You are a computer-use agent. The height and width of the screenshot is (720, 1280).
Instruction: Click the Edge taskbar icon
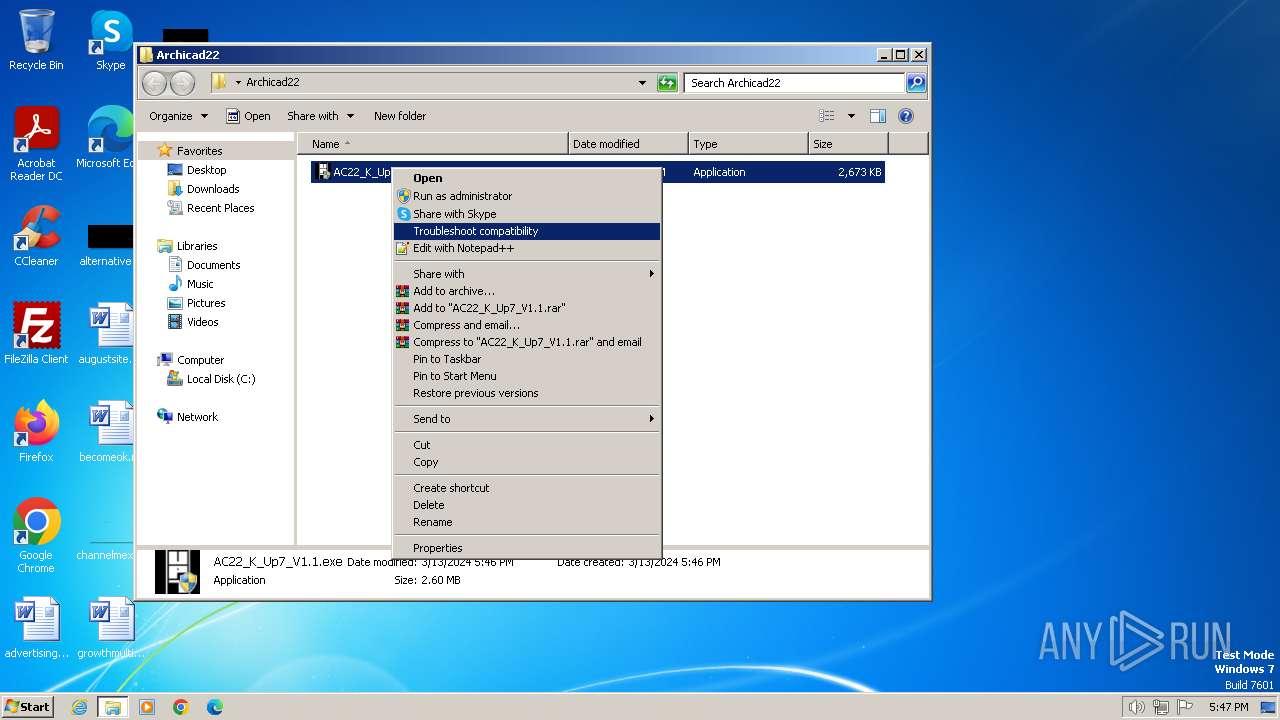(x=215, y=707)
